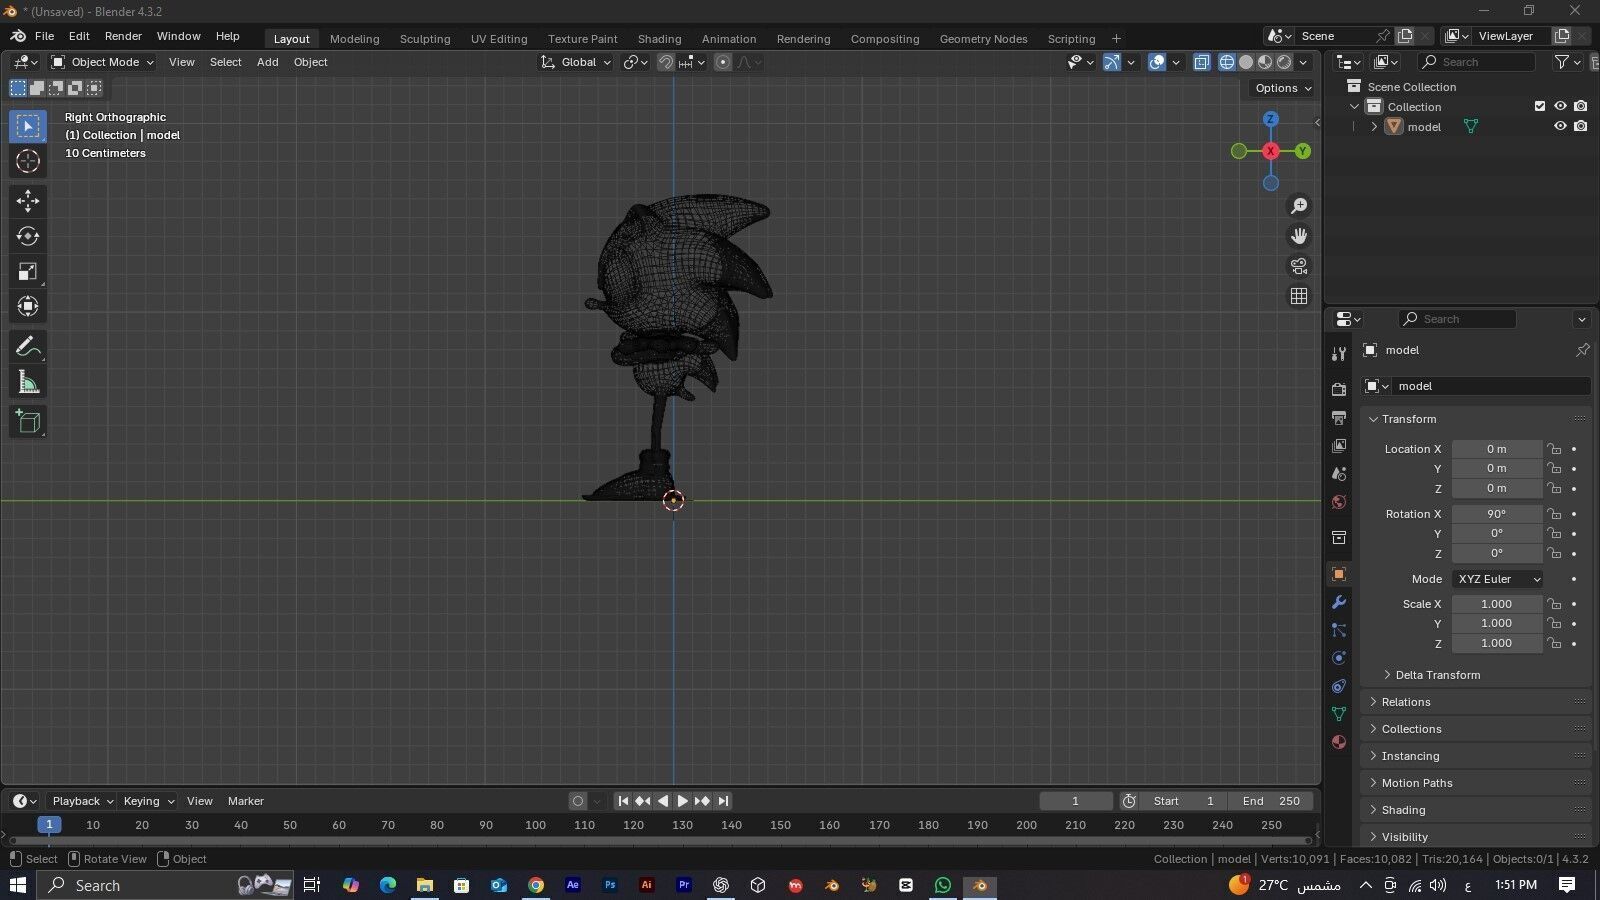
Task: Play the animation forward
Action: point(682,801)
